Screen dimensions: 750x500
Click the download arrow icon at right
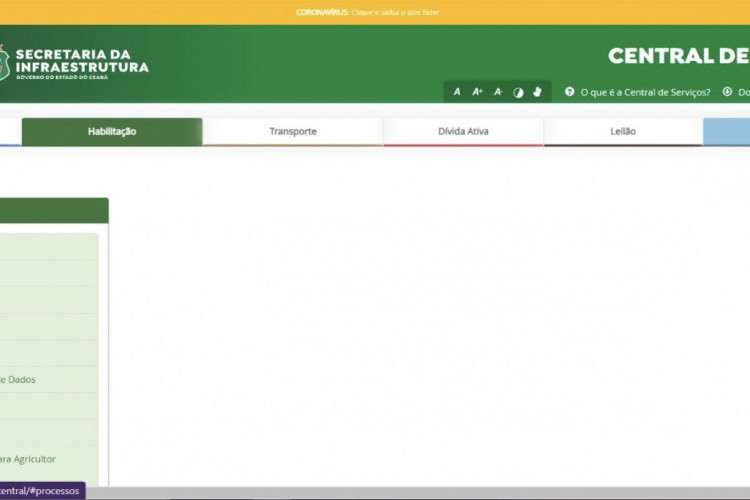[728, 92]
